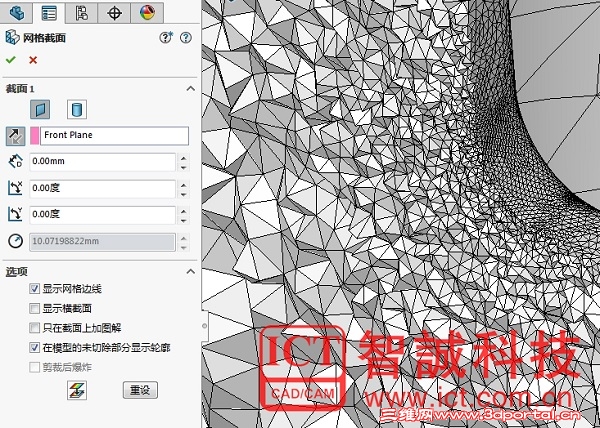
Task: Click the offset distance 0.00mm field
Action: [x=102, y=162]
